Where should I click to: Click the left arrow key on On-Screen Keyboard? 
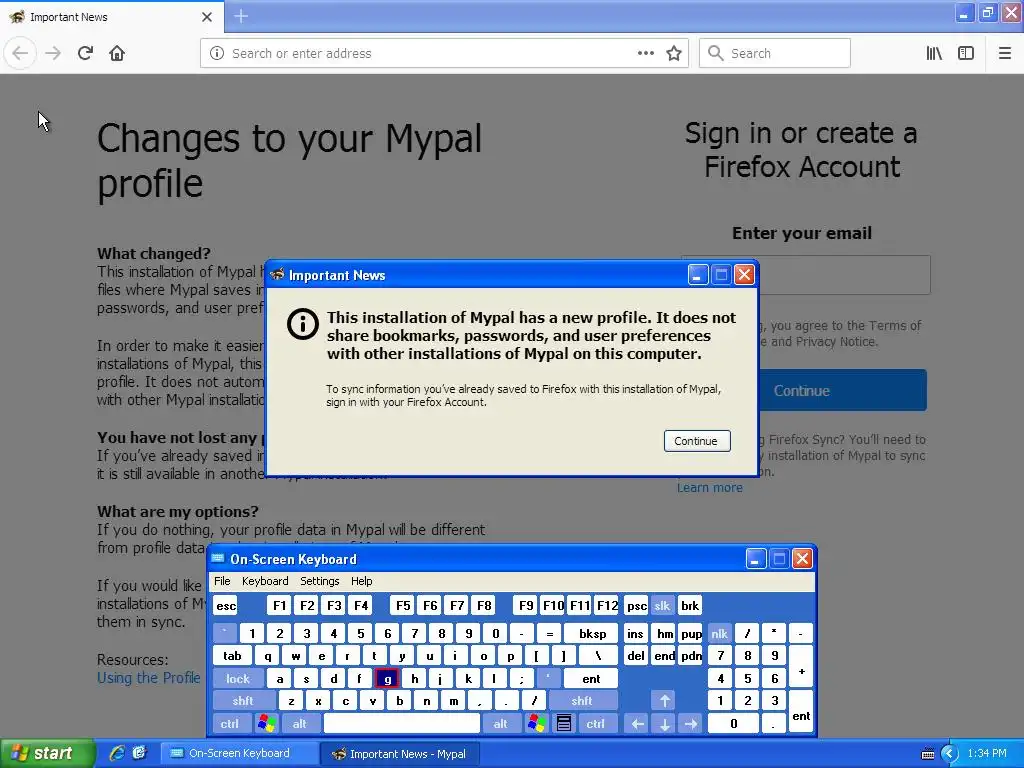pyautogui.click(x=637, y=724)
